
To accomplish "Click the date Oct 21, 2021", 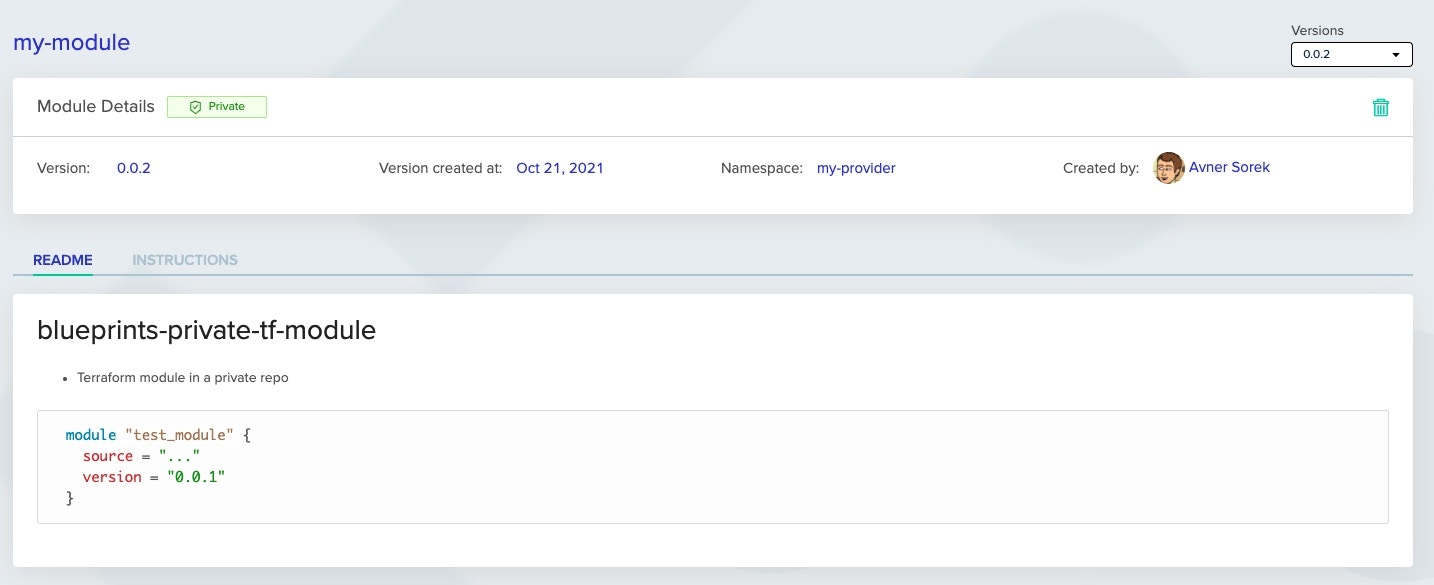I will tap(560, 168).
